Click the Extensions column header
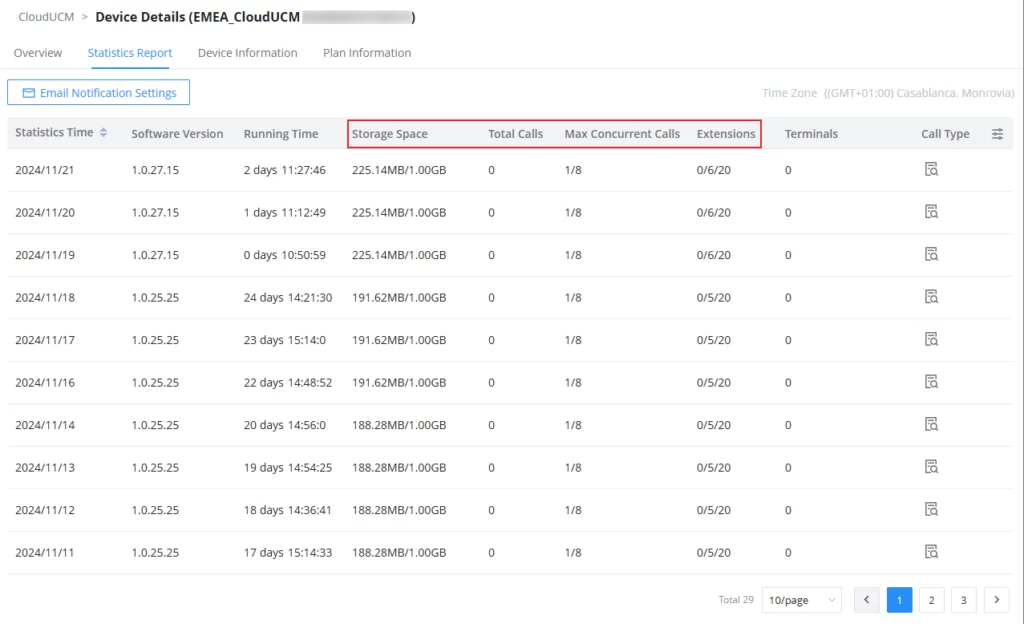1024x624 pixels. pyautogui.click(x=726, y=134)
